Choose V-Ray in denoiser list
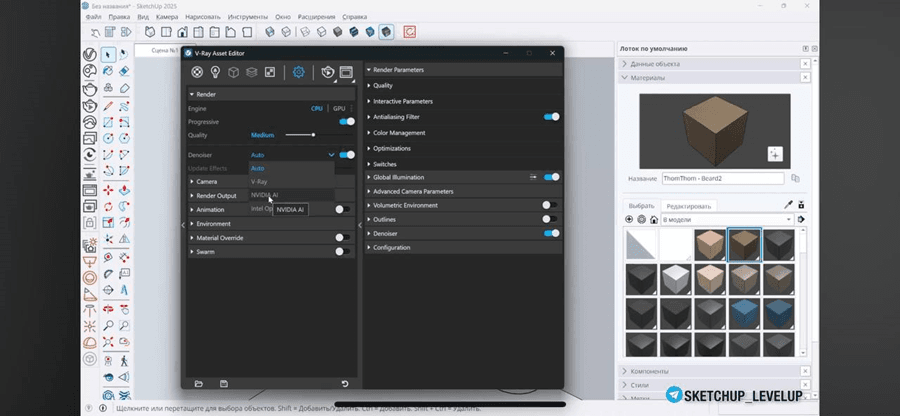Image resolution: width=900 pixels, height=416 pixels. pos(292,181)
